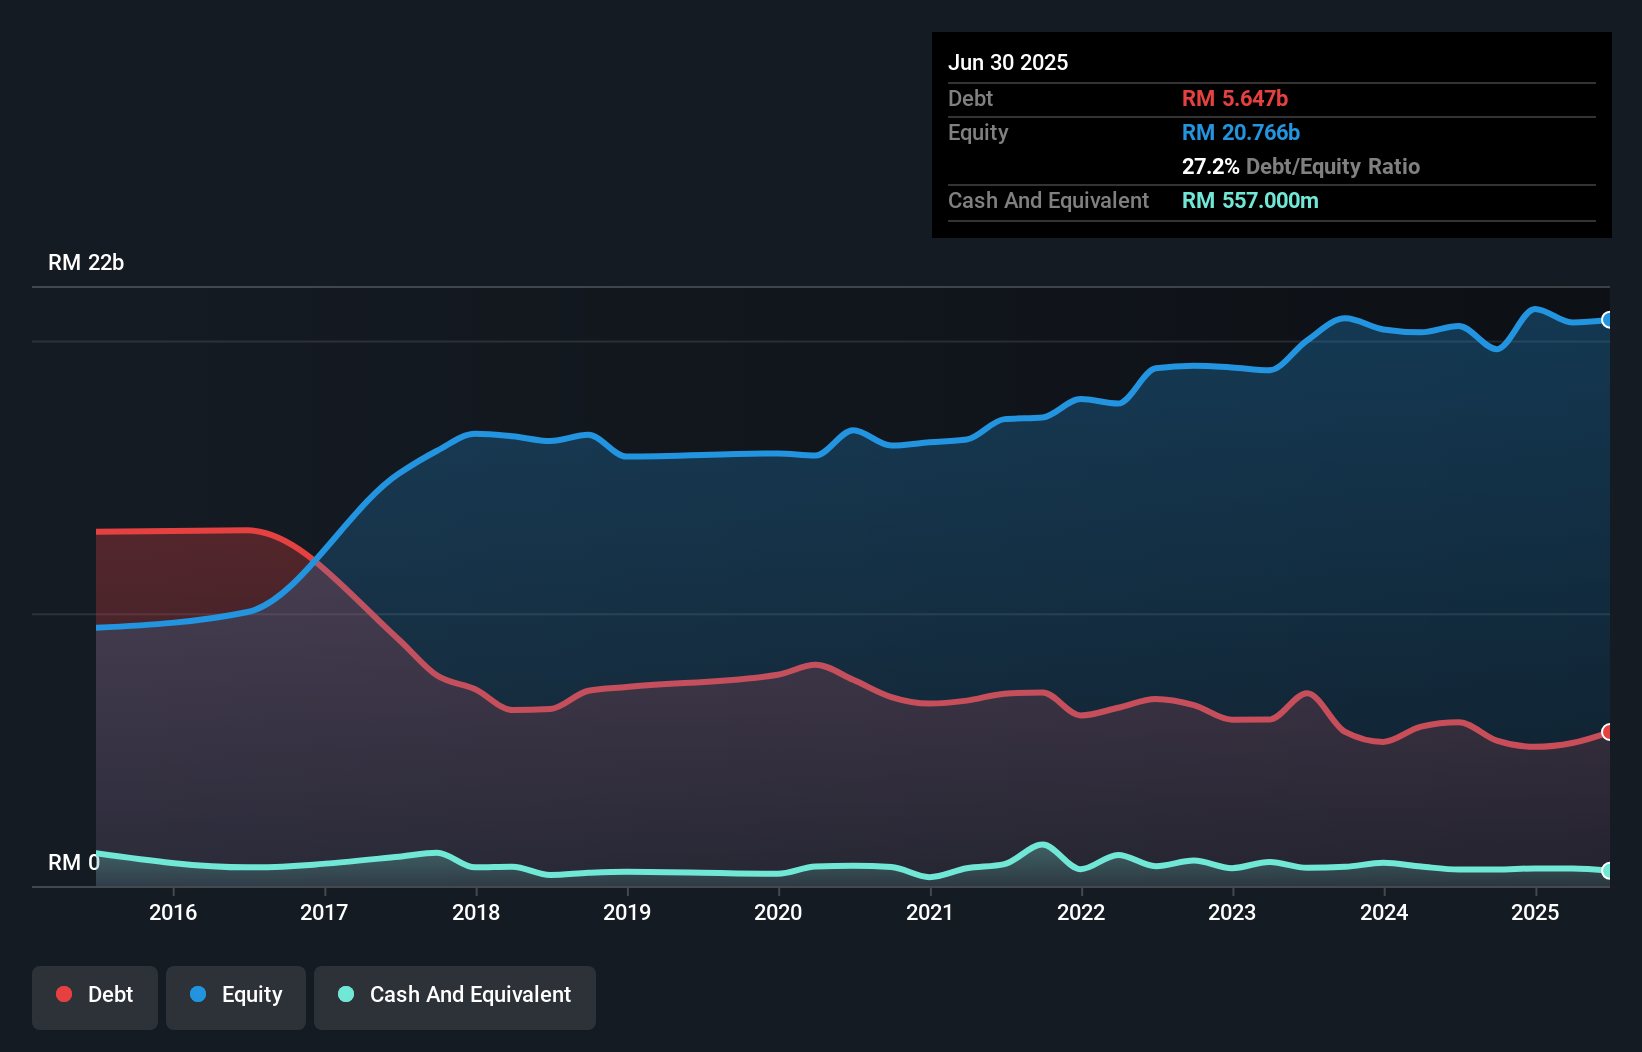
Task: Select the Debt endpoint marker on the chart
Action: (x=1607, y=733)
